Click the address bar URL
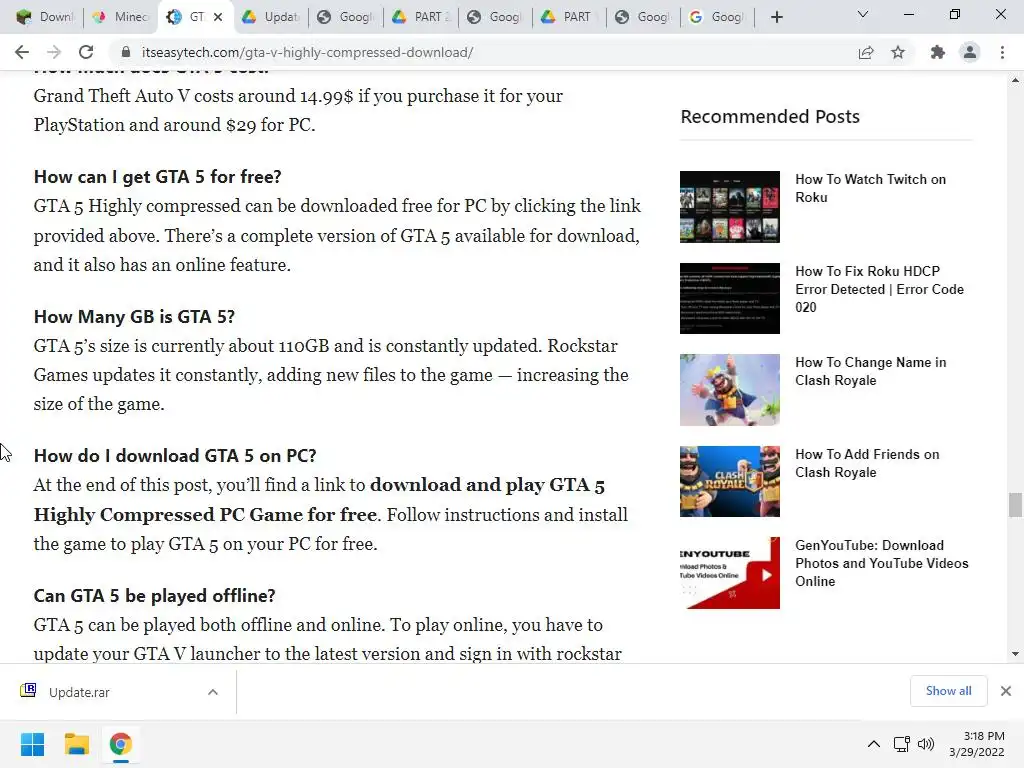Screen dimensions: 1024x768 [307, 52]
